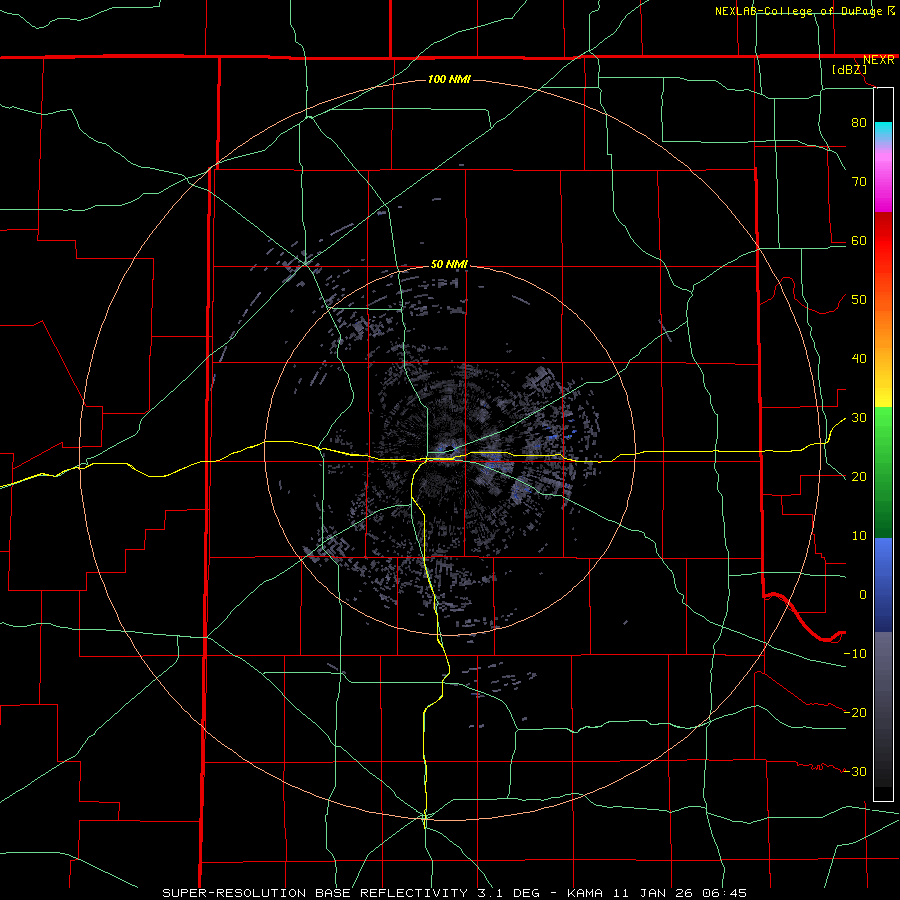Image resolution: width=900 pixels, height=900 pixels.
Task: Click the NEXR label above the scale
Action: [878, 60]
